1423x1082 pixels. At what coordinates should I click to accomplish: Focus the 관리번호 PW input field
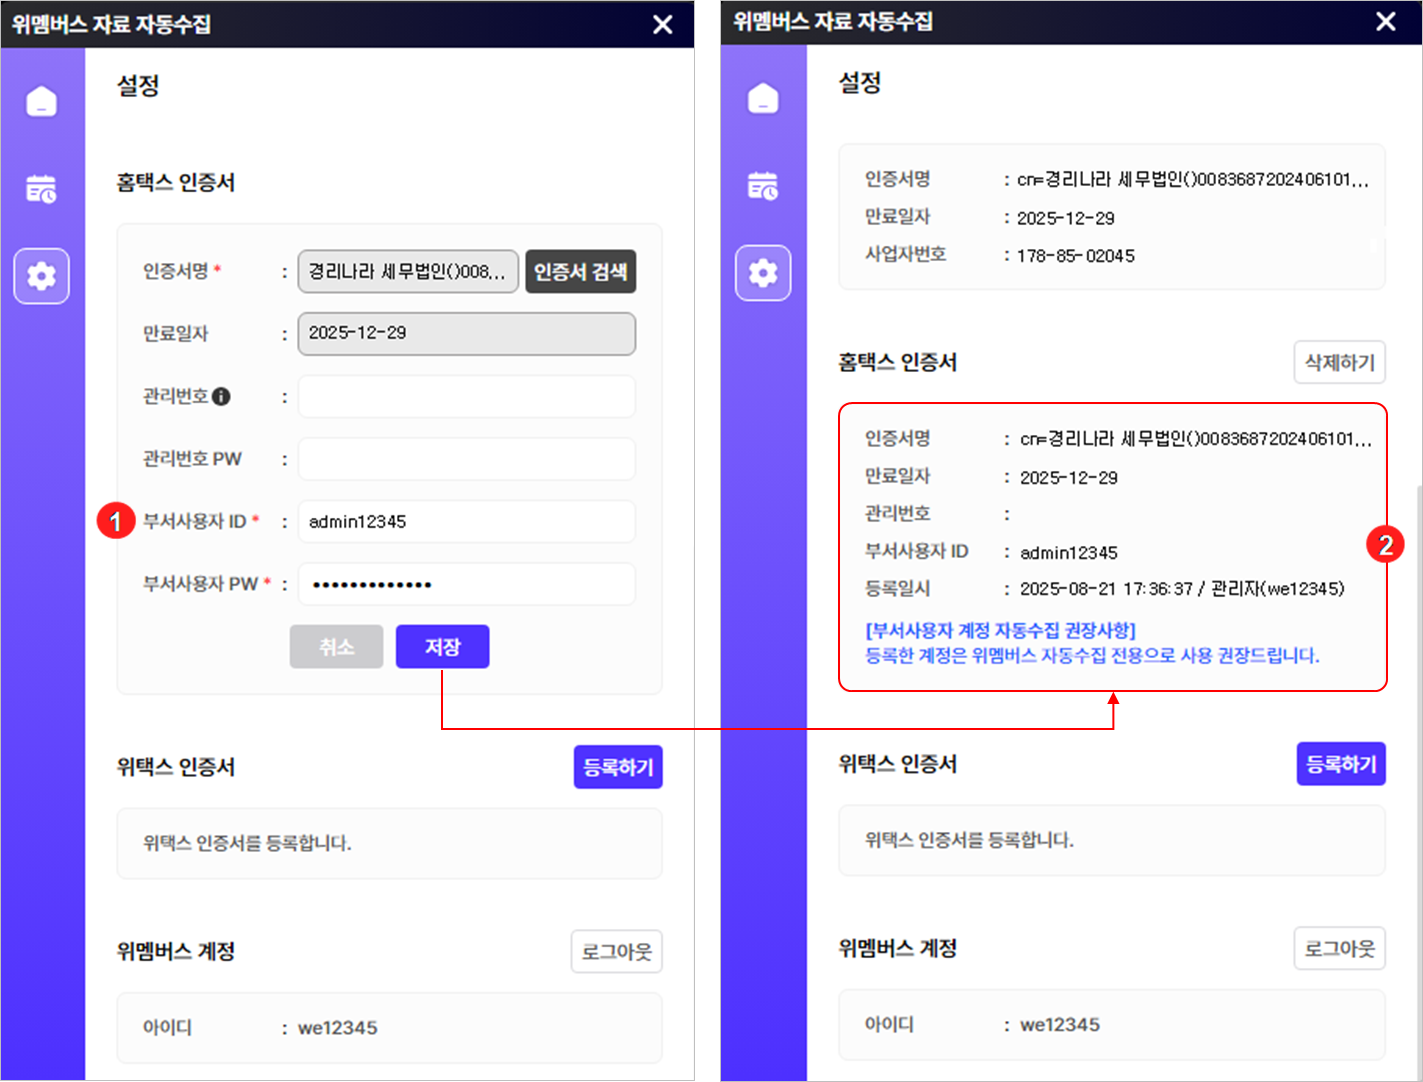pyautogui.click(x=467, y=459)
